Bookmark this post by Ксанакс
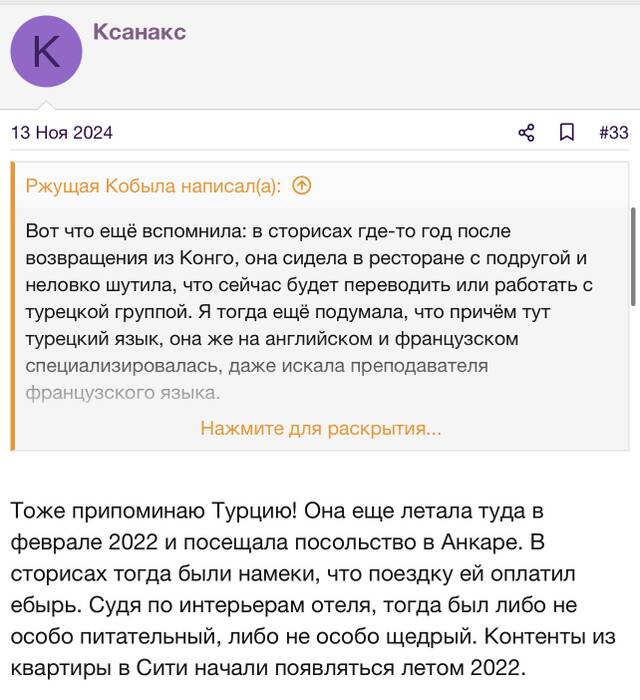Viewport: 640px width, 700px height. [567, 133]
